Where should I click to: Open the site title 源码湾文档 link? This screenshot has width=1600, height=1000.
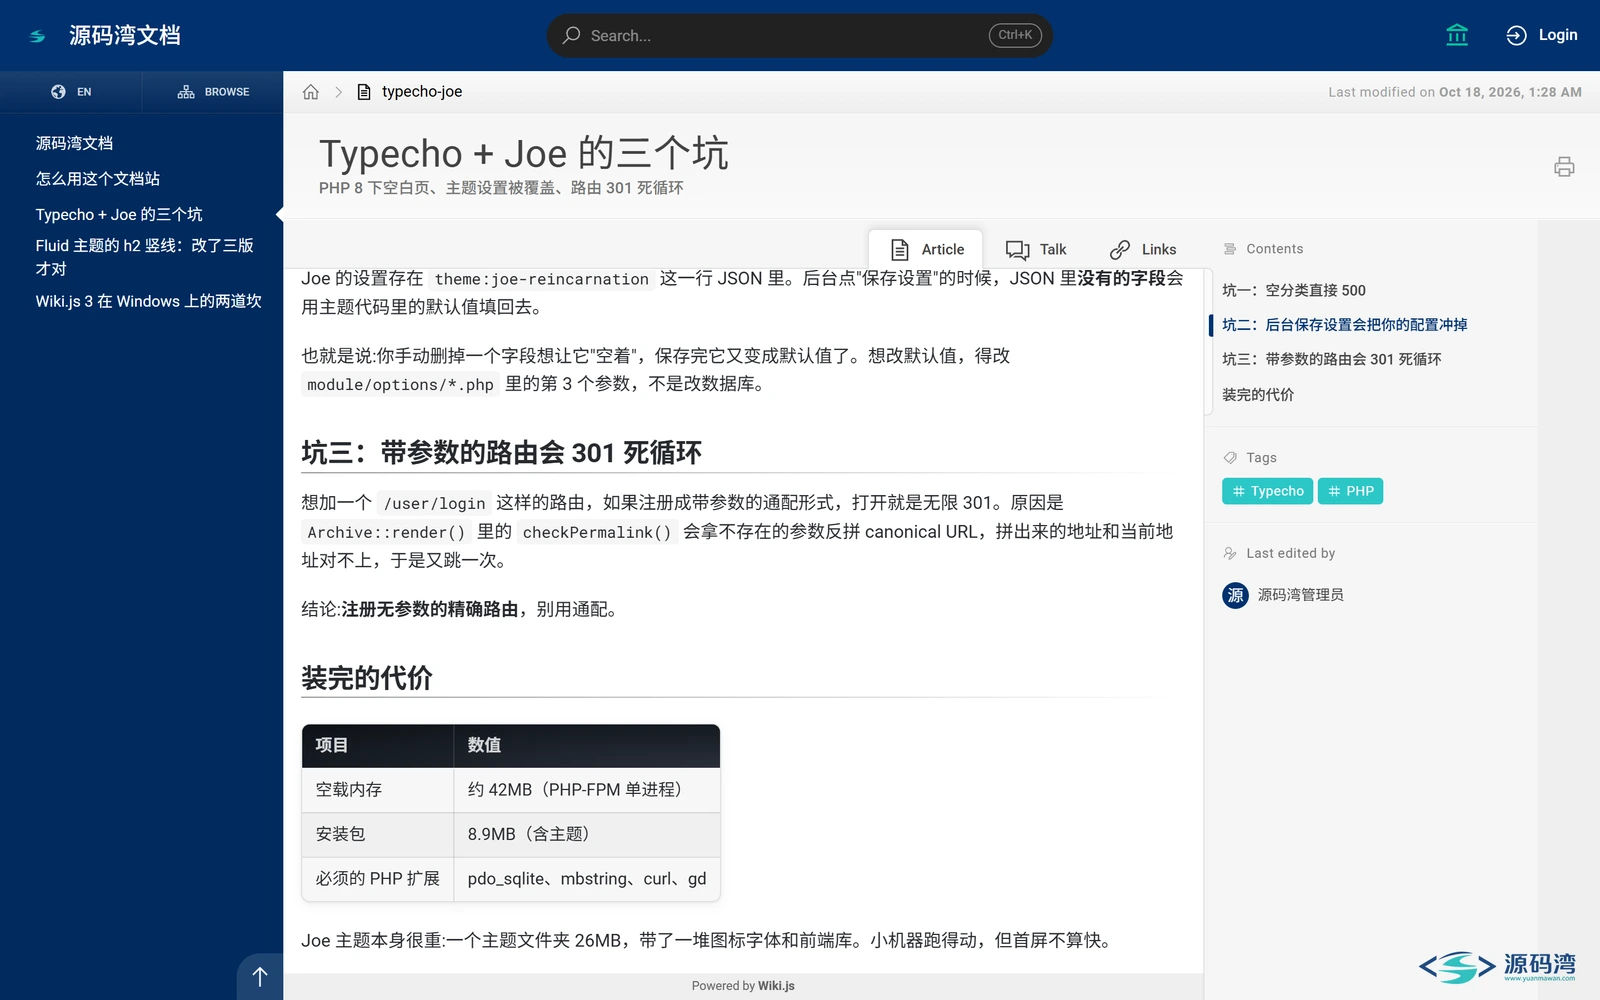pos(125,36)
